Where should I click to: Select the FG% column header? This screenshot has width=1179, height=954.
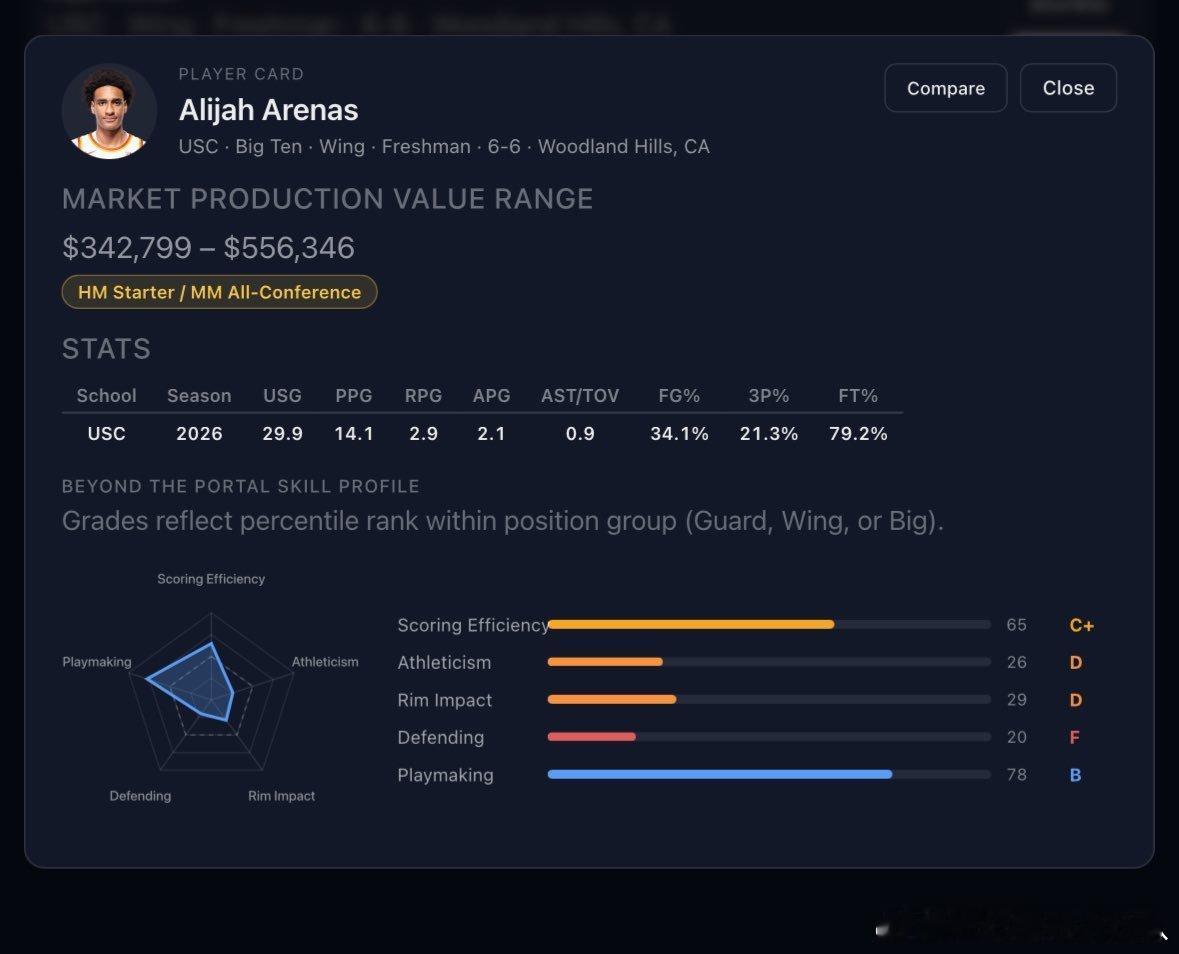[x=679, y=395]
